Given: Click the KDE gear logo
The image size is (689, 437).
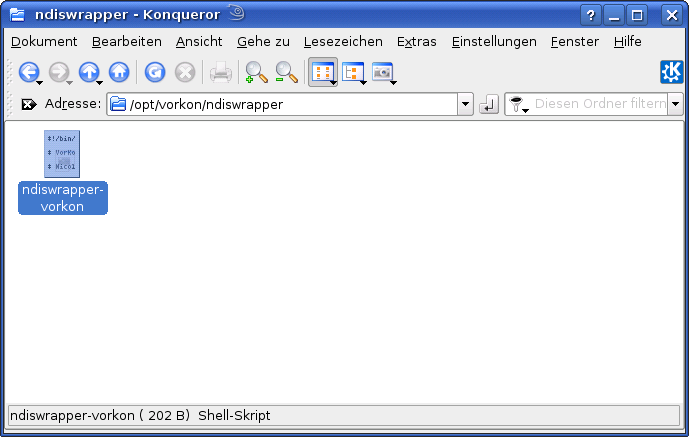Looking at the screenshot, I should click(x=671, y=72).
